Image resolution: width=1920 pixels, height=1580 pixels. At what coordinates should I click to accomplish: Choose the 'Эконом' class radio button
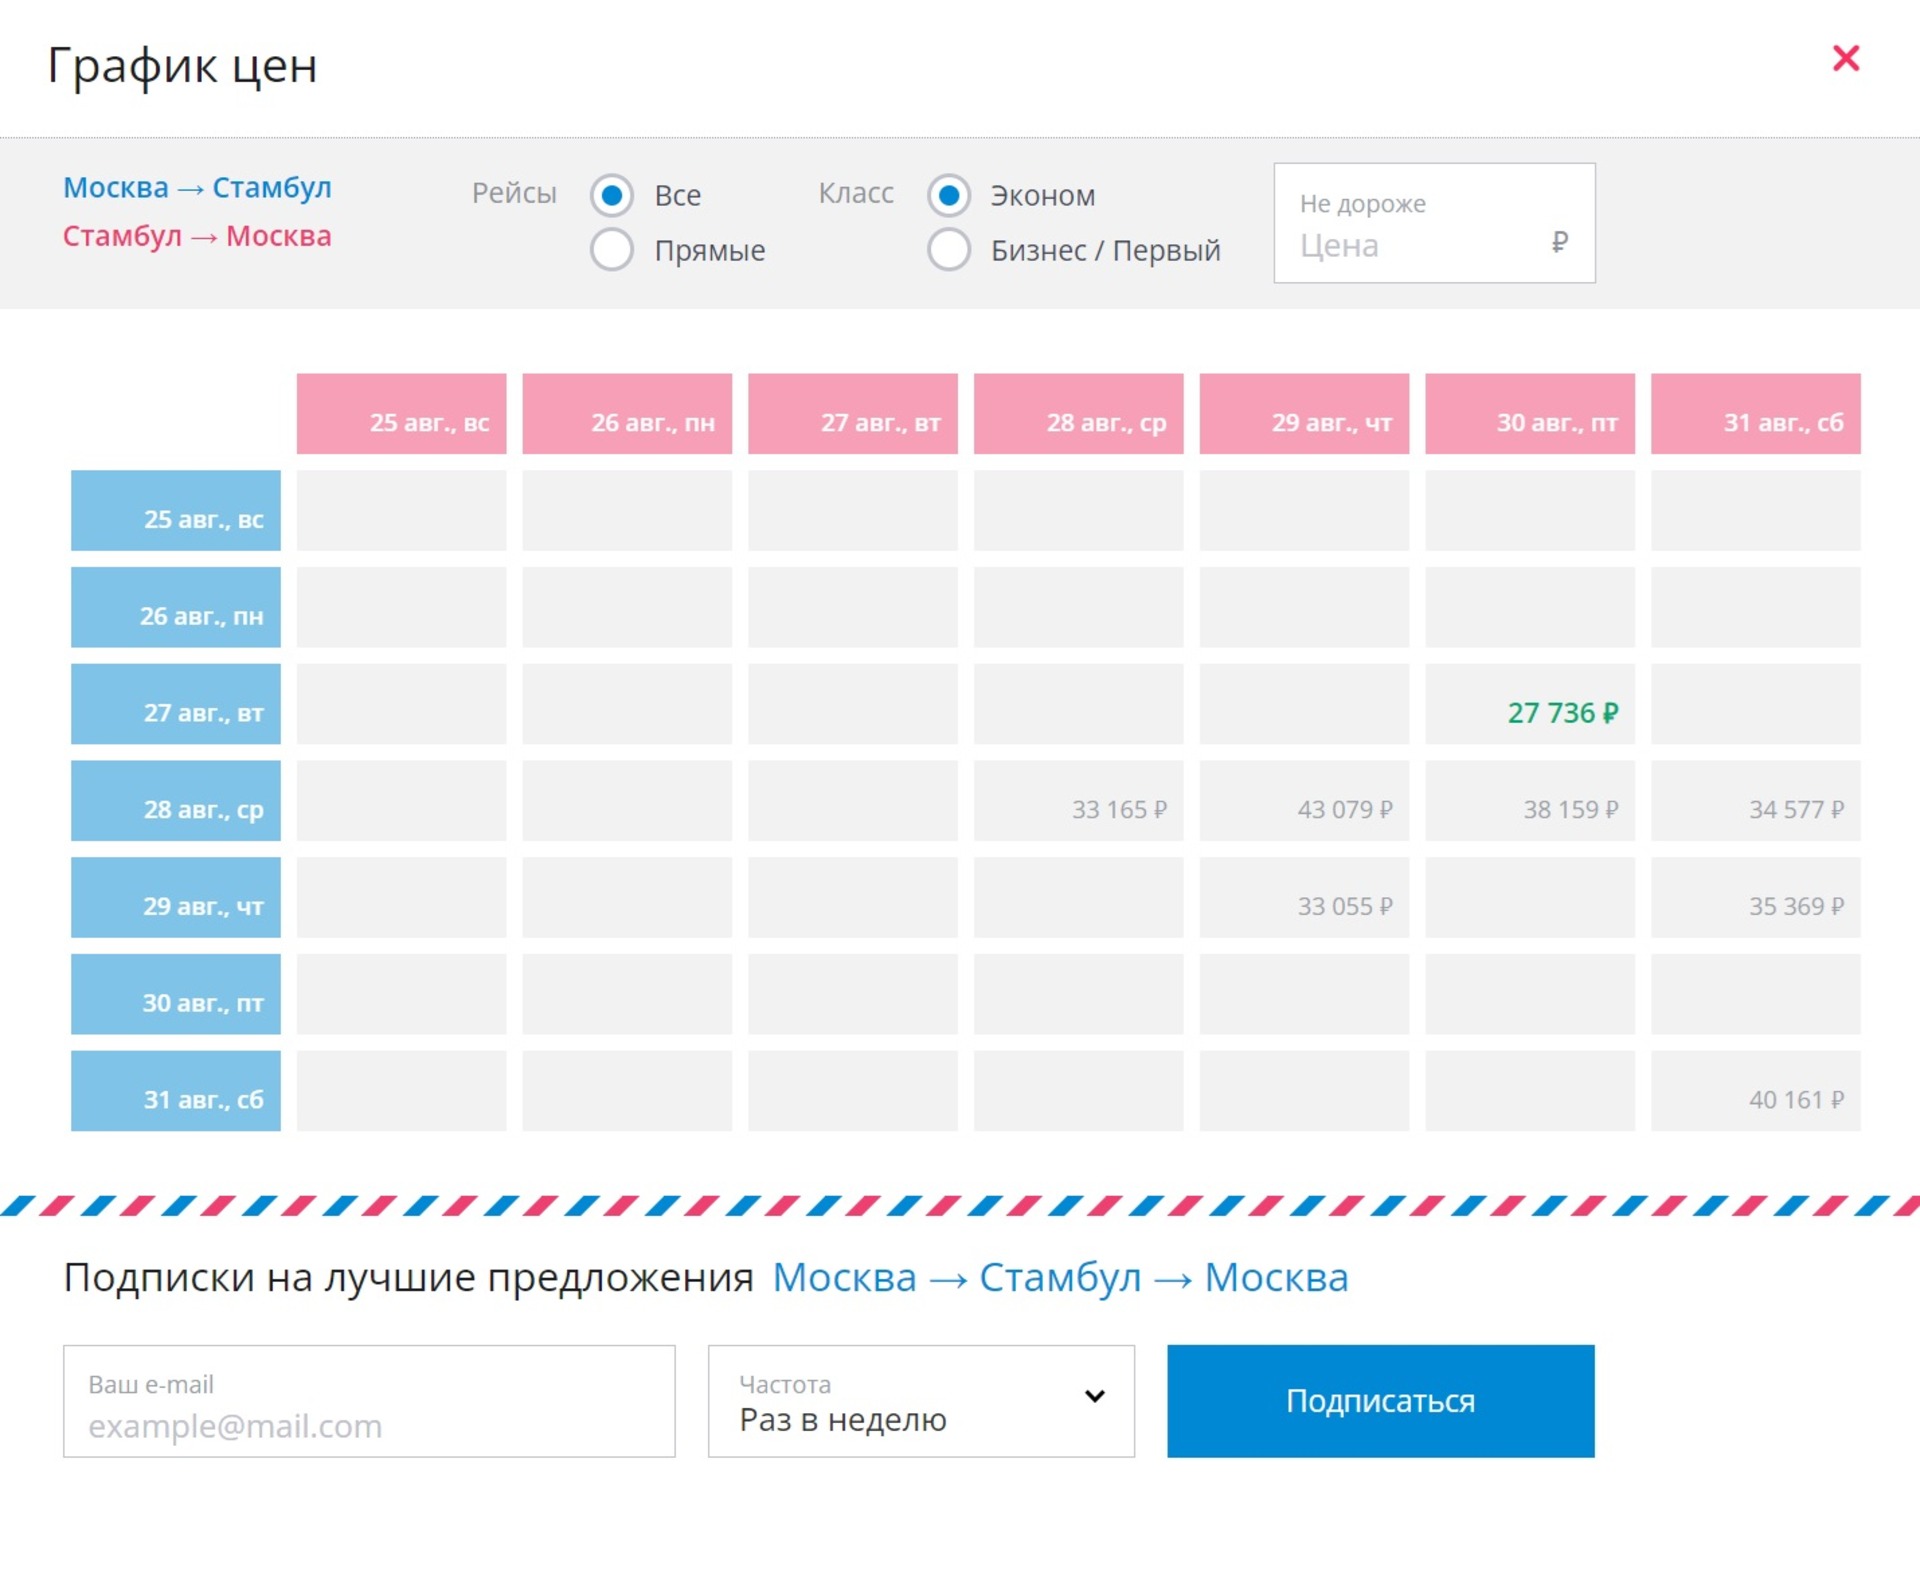click(x=949, y=195)
